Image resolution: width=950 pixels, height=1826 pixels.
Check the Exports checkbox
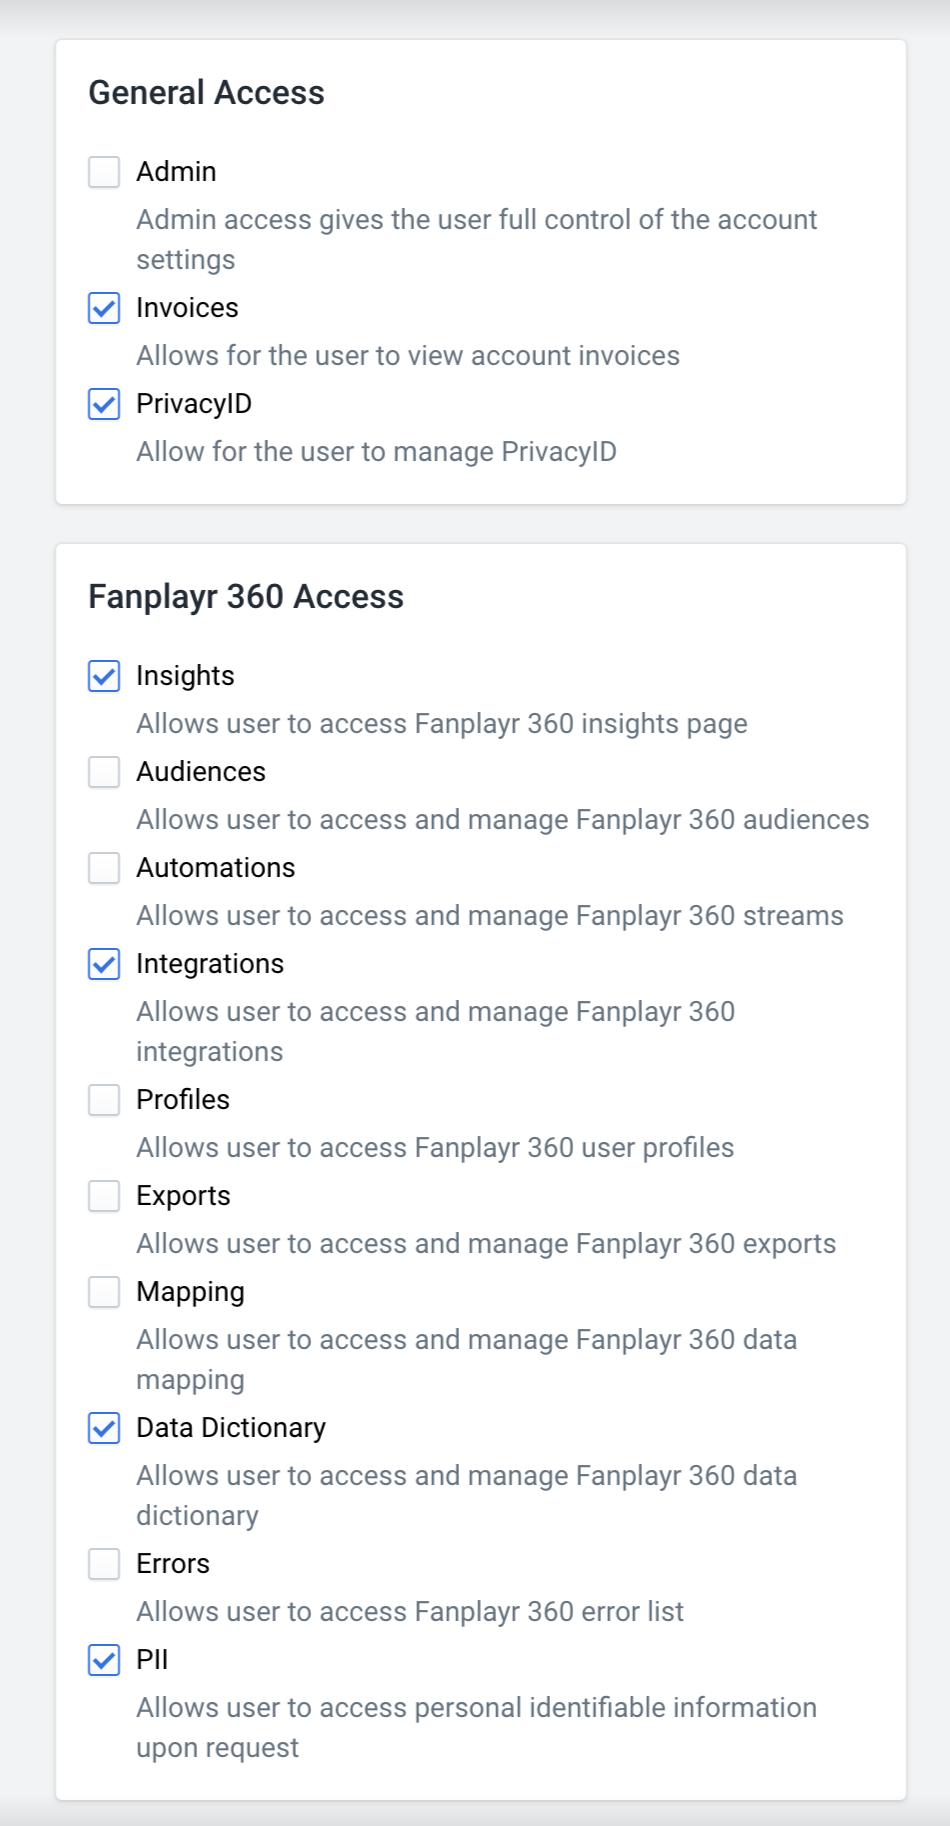tap(104, 1196)
